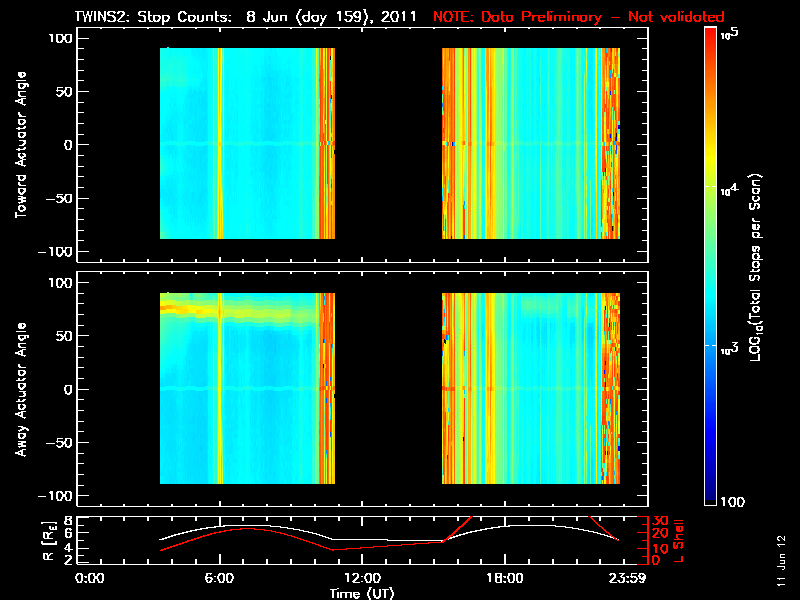The width and height of the screenshot is (800, 600).
Task: Click the 10^3 color bar label
Action: [729, 349]
